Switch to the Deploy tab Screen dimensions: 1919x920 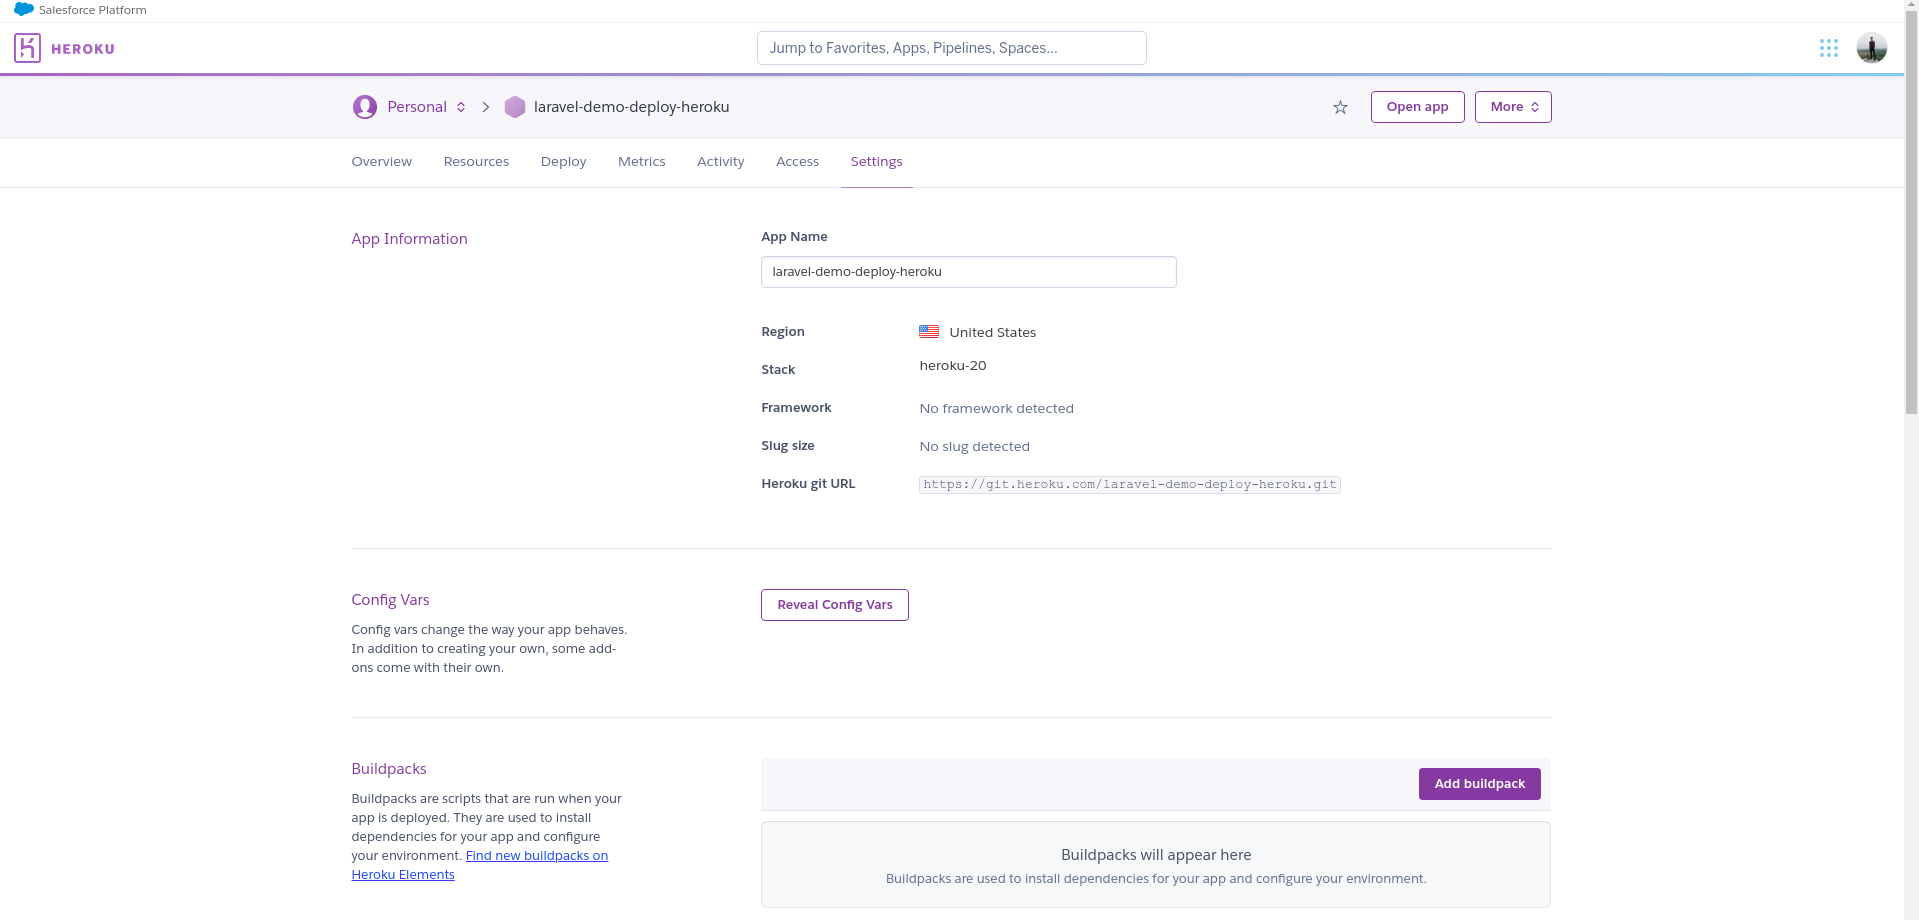(x=562, y=161)
